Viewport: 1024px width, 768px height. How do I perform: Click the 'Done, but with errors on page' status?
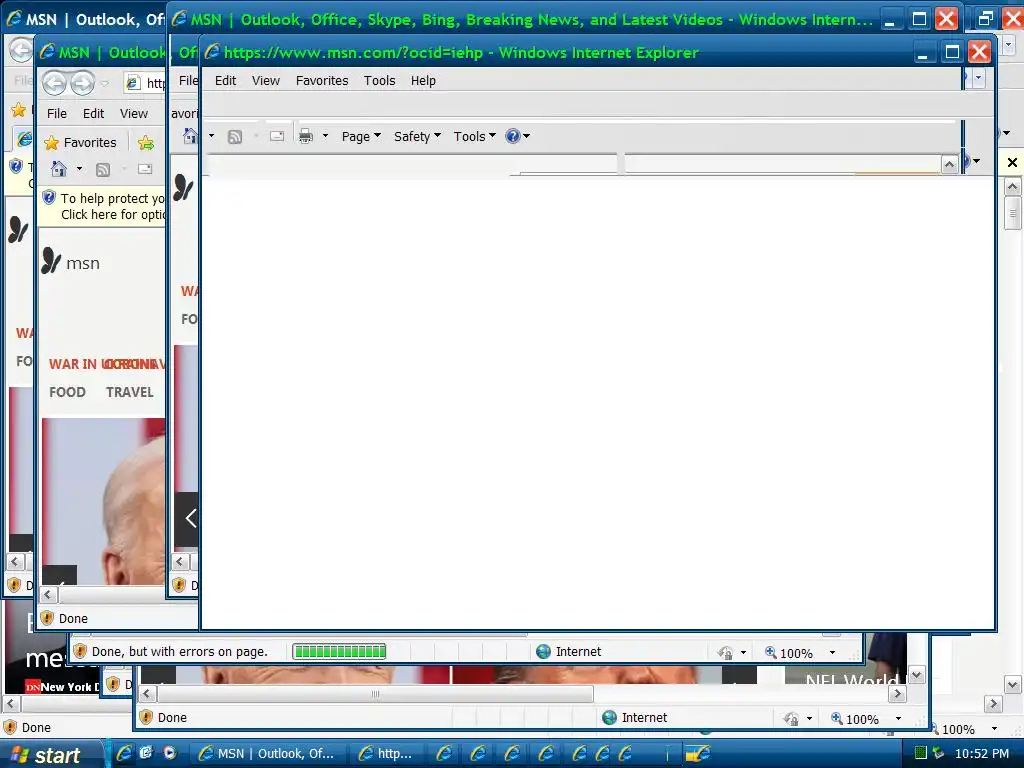click(180, 651)
